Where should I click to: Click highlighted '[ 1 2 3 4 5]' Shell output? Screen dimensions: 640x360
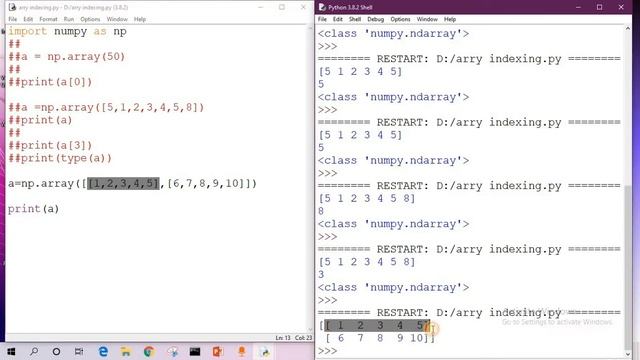pos(377,325)
